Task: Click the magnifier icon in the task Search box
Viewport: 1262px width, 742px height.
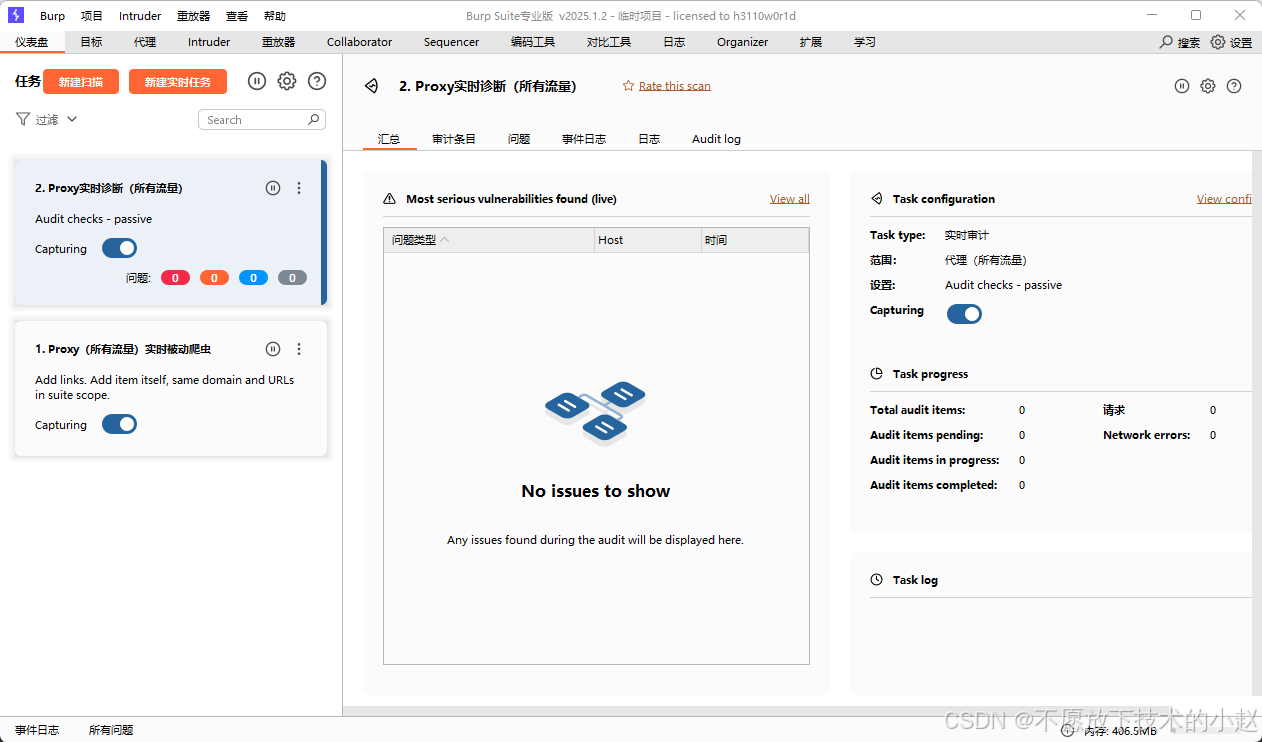Action: coord(314,119)
